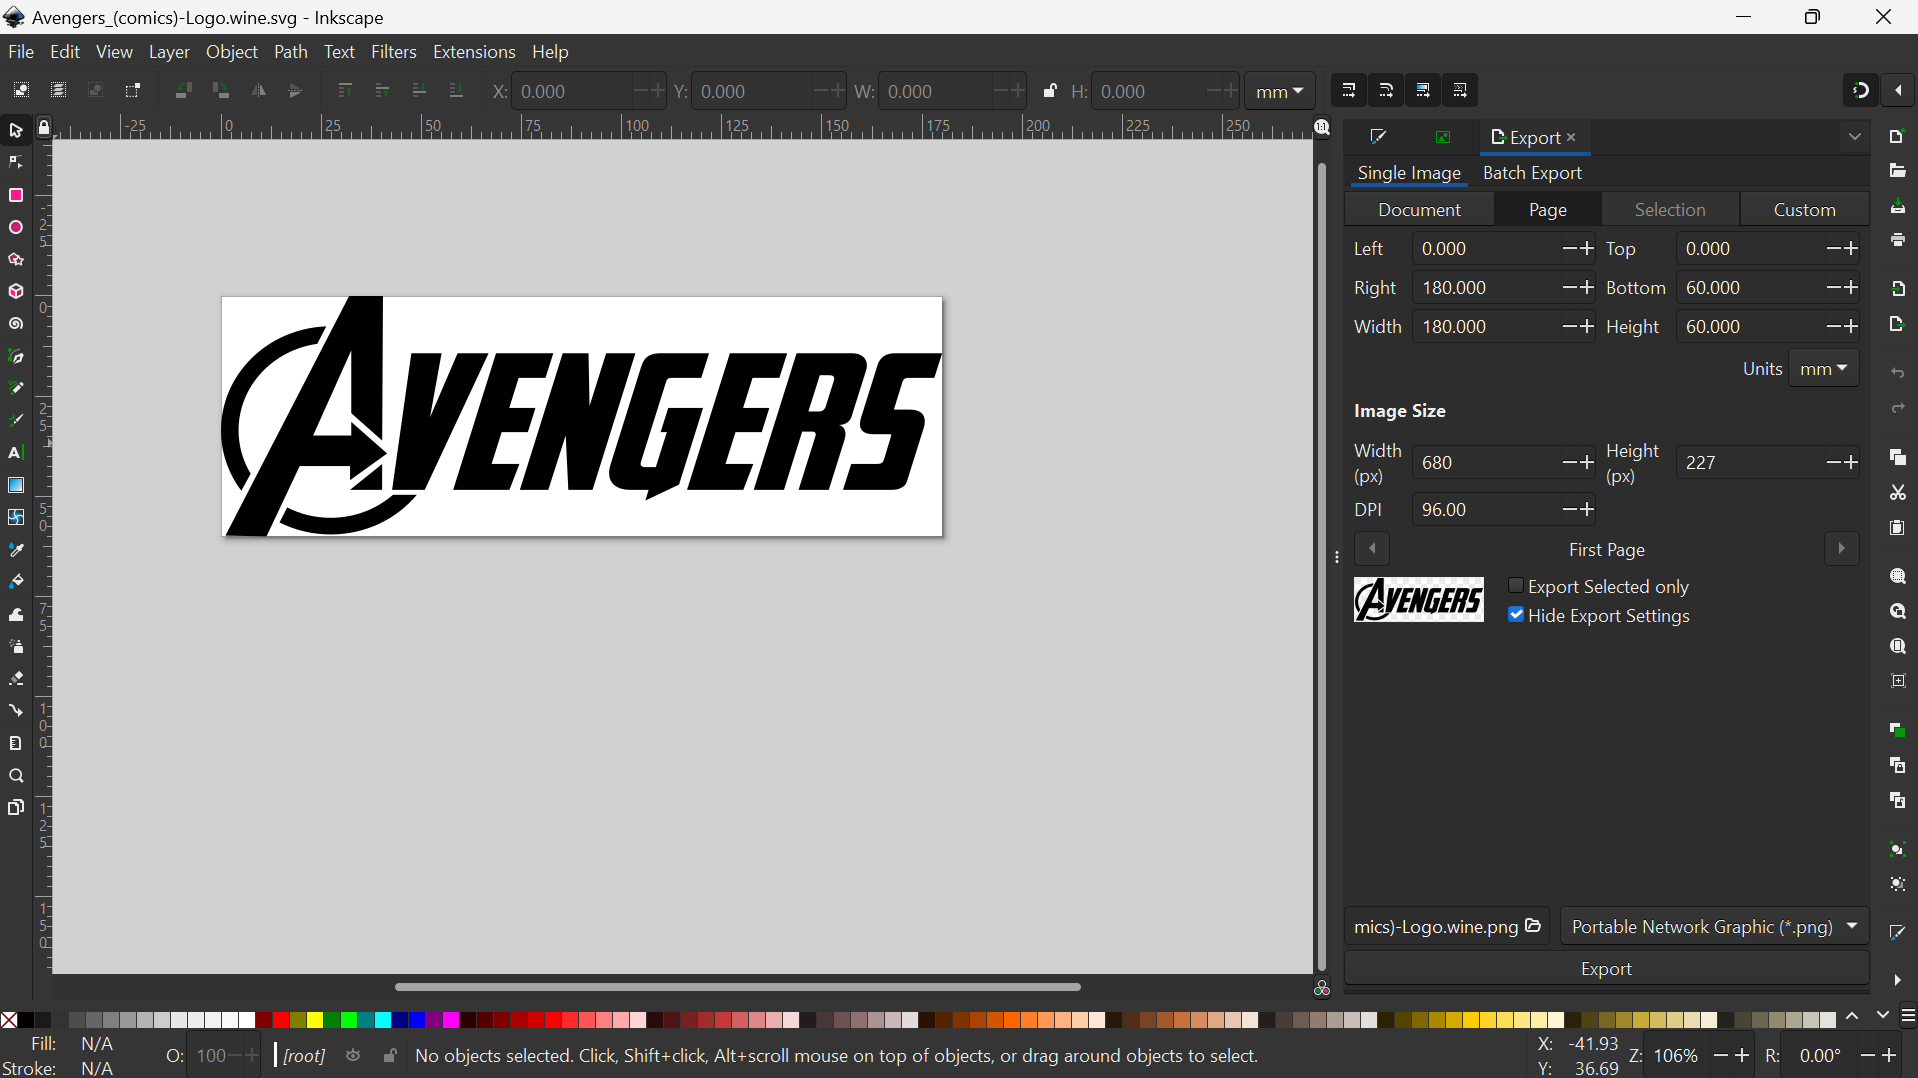Select the Connector tool
Viewport: 1918px width, 1078px height.
pyautogui.click(x=16, y=711)
